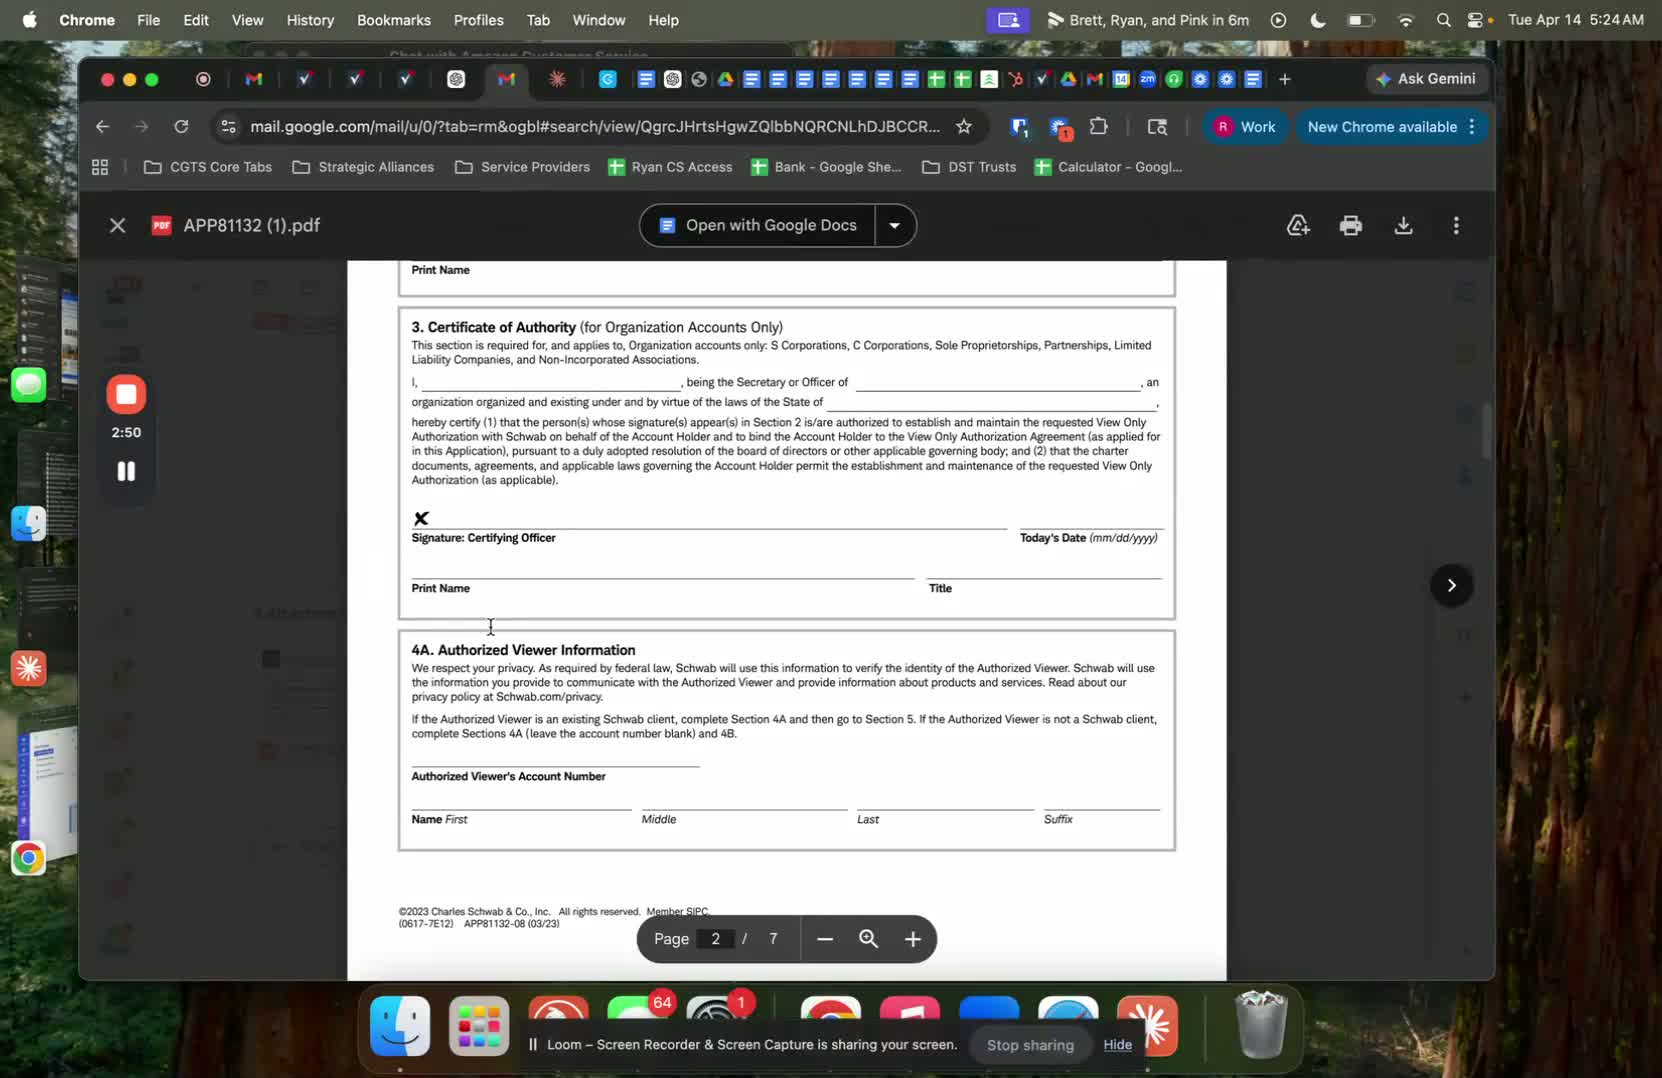
Task: Go to the next attachment with the right arrow
Action: pos(1451,586)
